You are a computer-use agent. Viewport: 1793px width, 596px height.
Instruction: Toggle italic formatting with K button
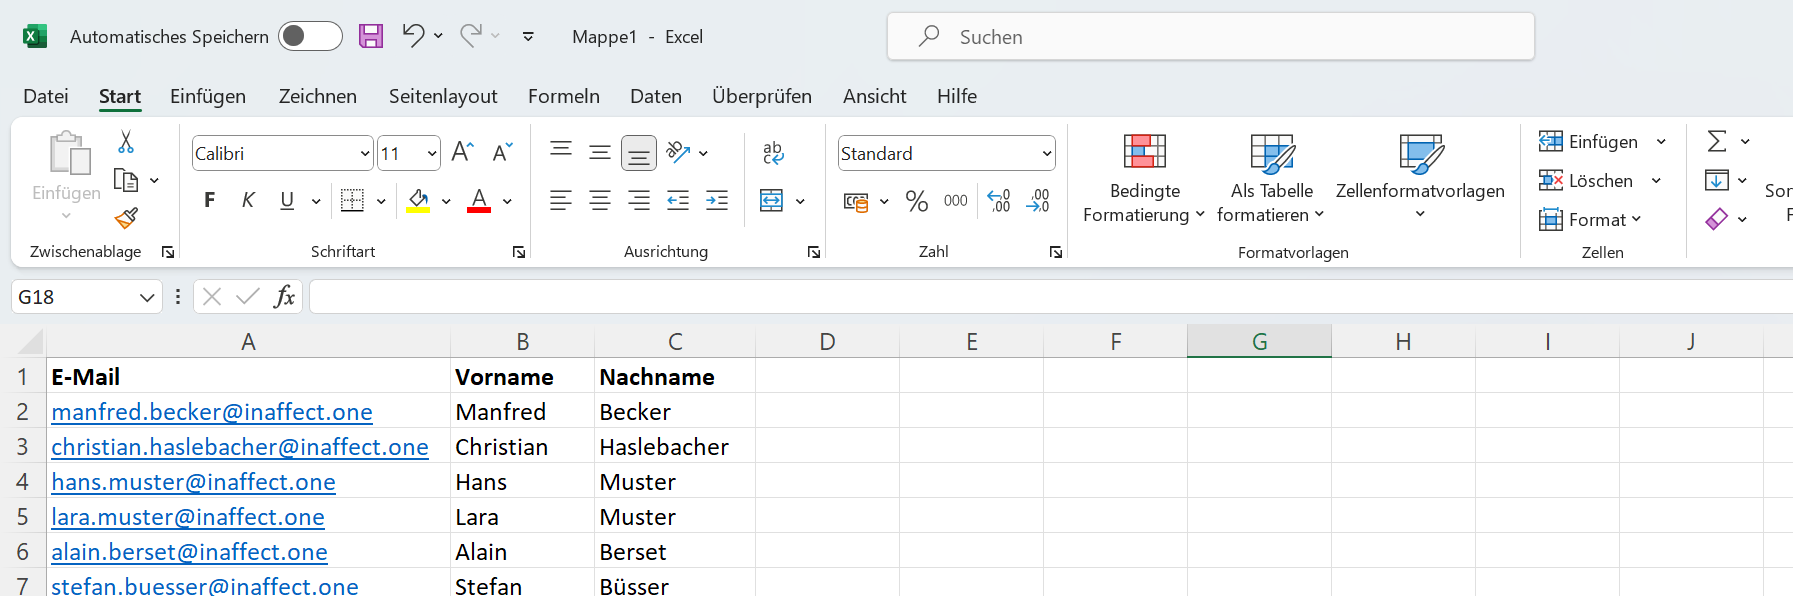click(248, 201)
